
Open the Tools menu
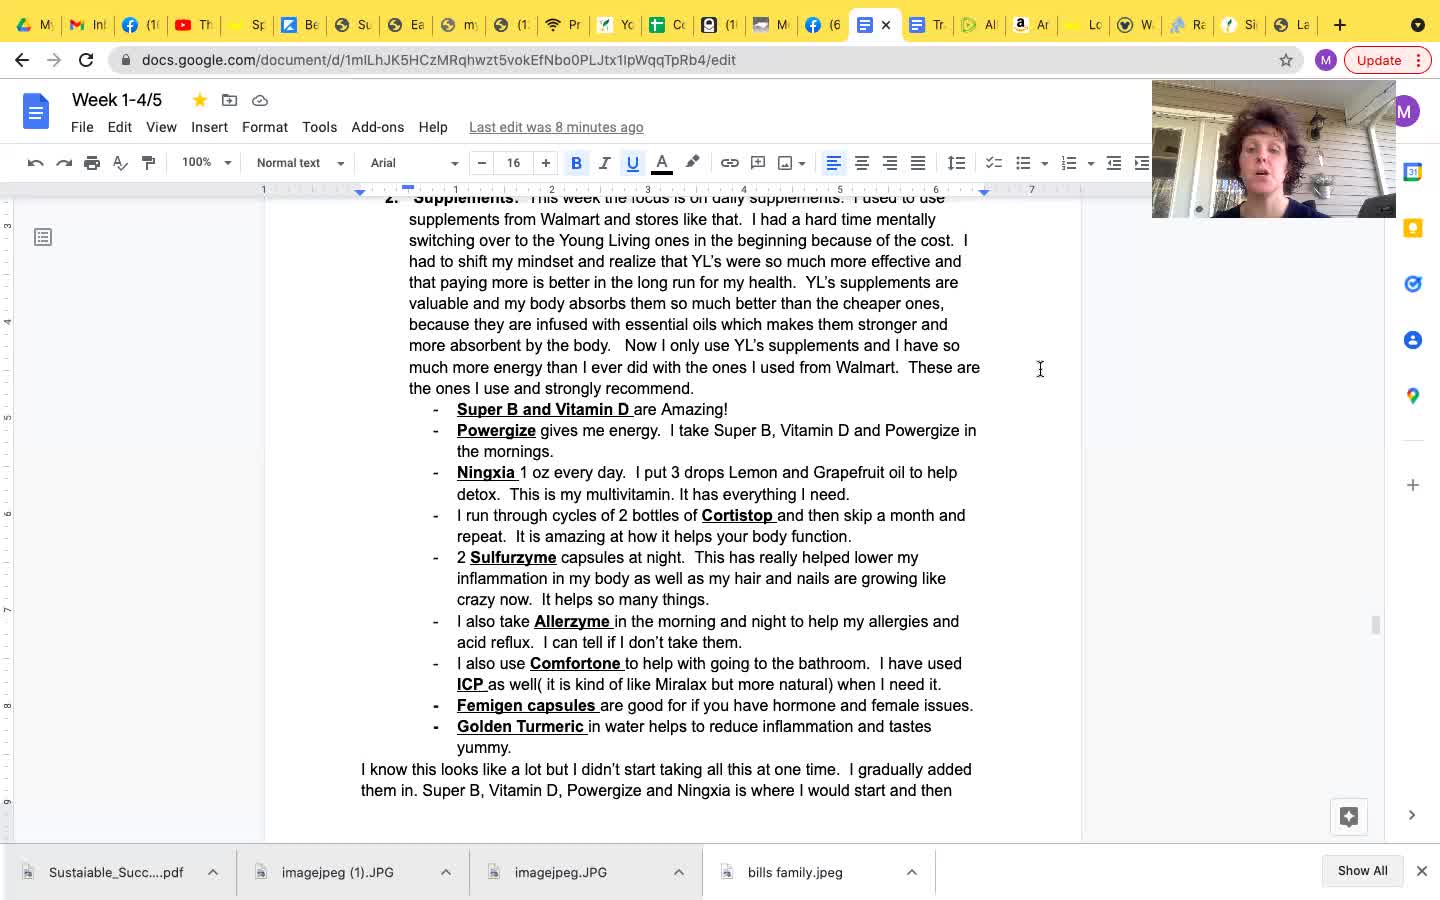coord(319,127)
